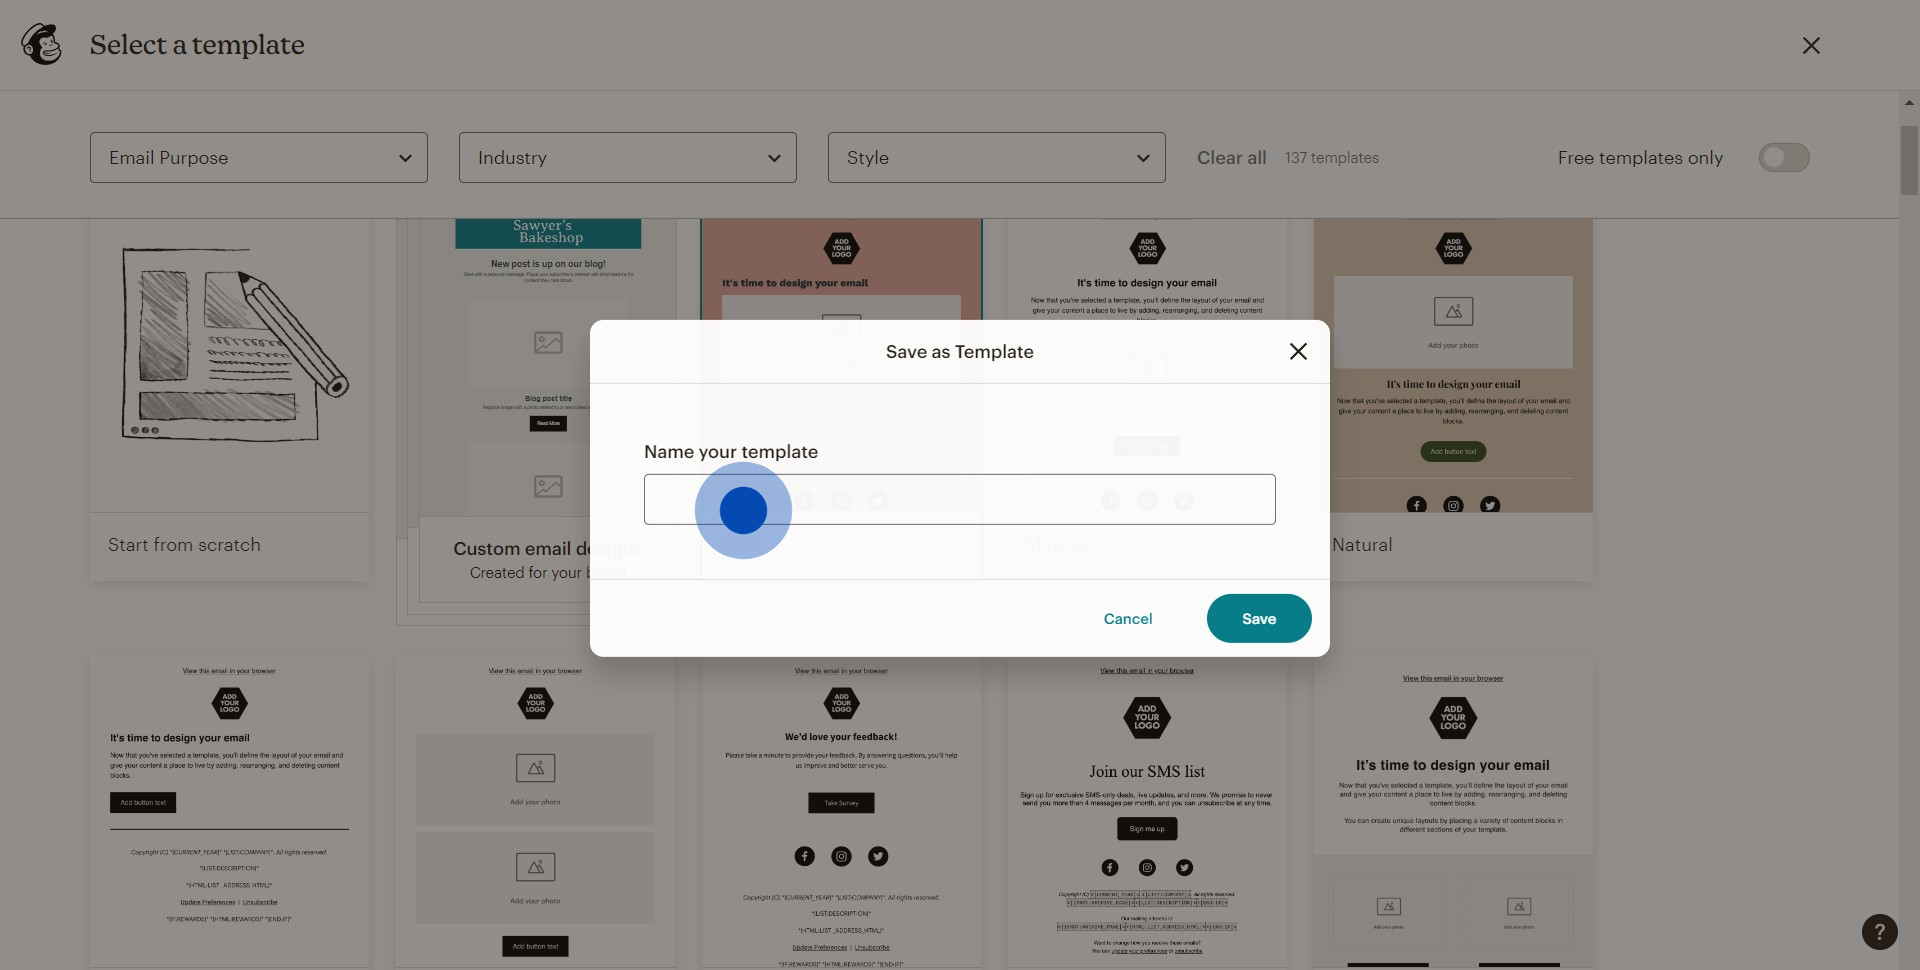This screenshot has height=970, width=1920.
Task: Click Instagram icon in Natural template
Action: [x=1453, y=505]
